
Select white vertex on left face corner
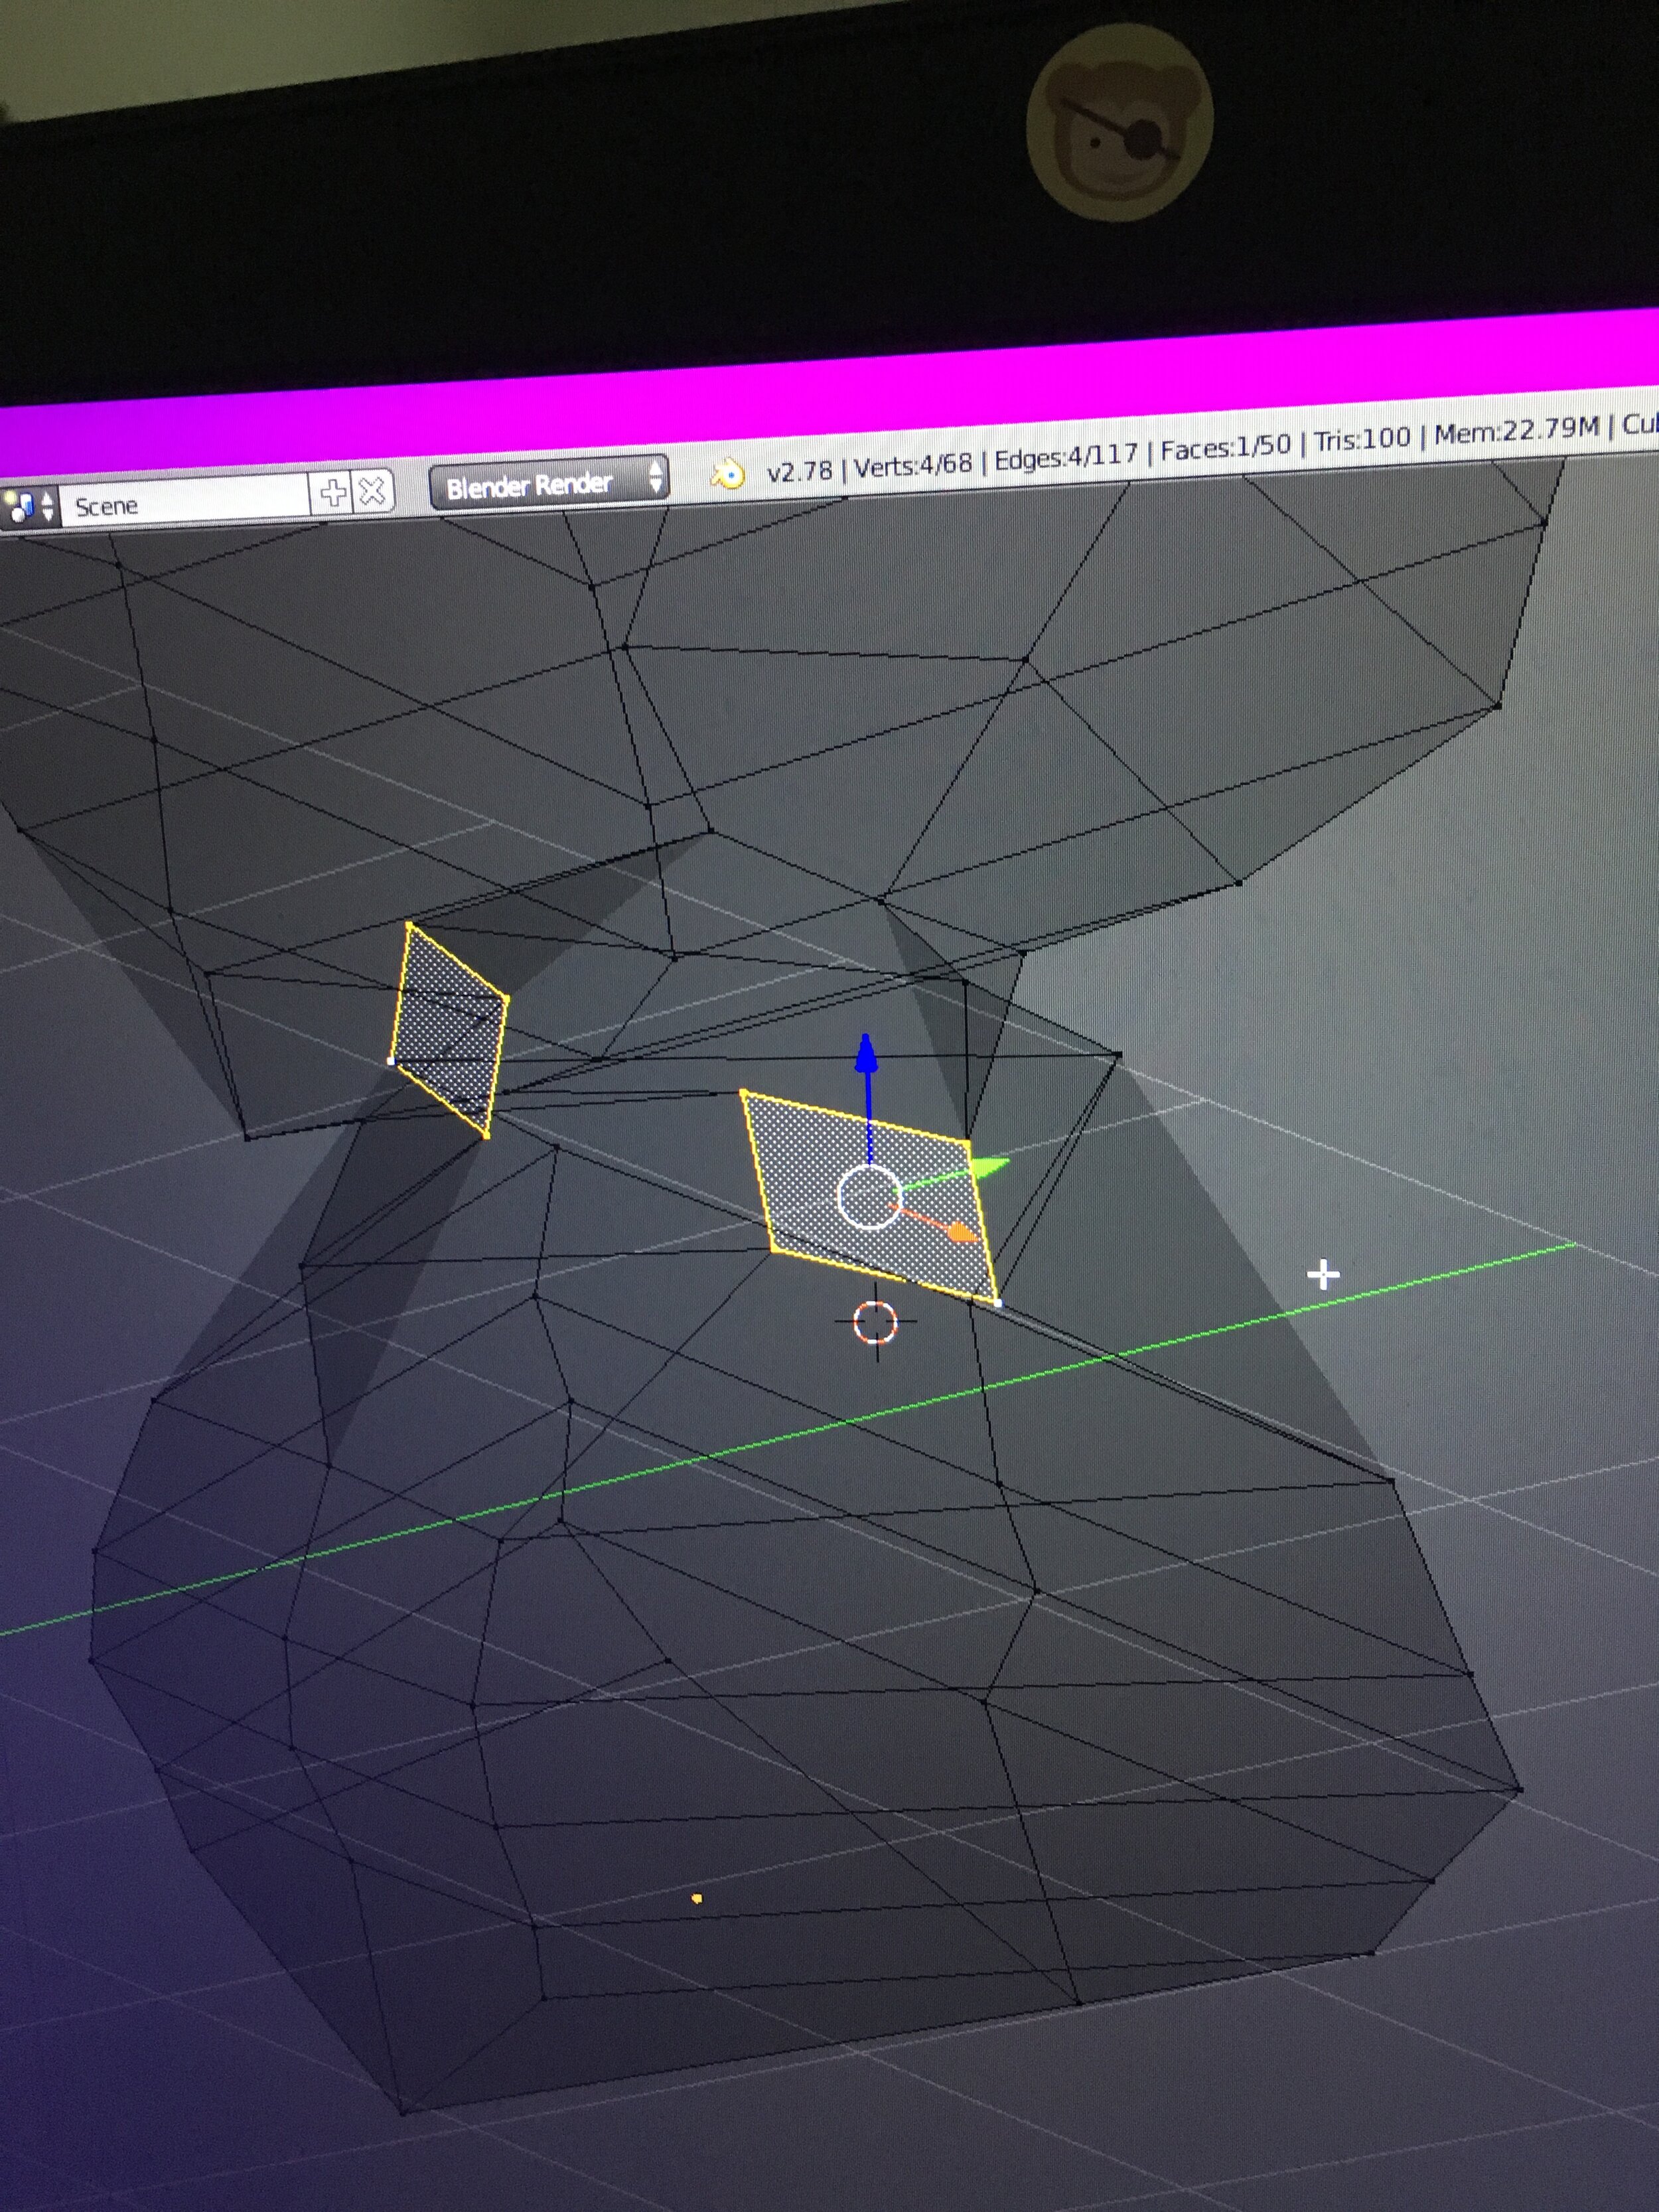(x=391, y=1060)
